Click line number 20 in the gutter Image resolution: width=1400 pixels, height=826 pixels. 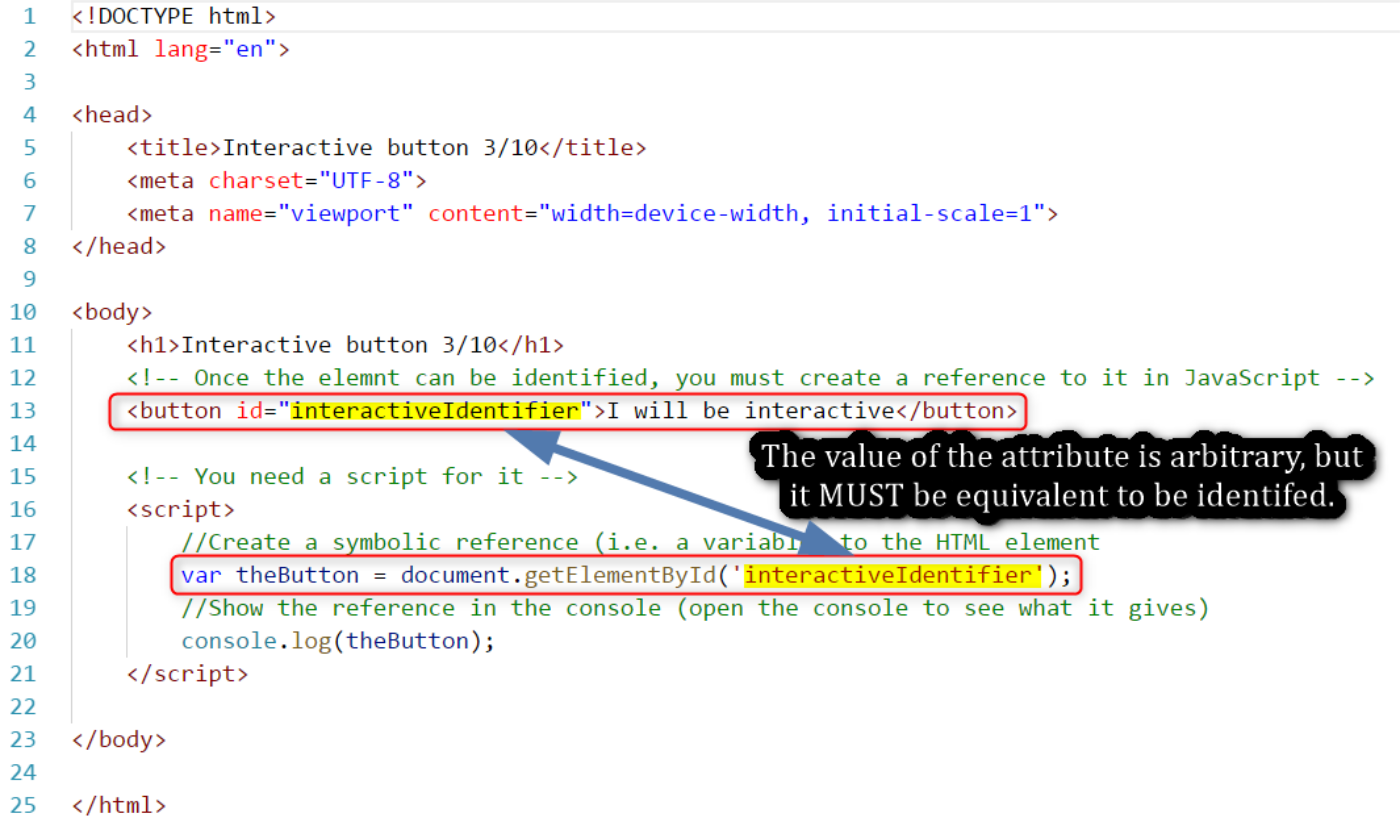24,640
